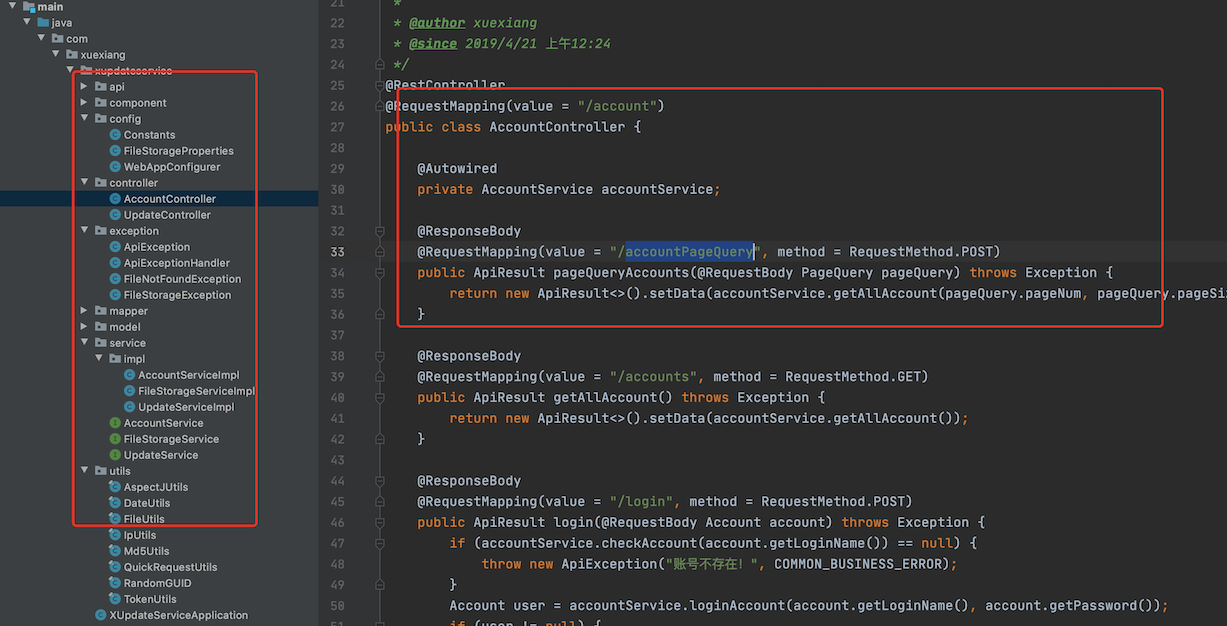The height and width of the screenshot is (626, 1227).
Task: Click the IpUtils class icon
Action: pos(115,535)
